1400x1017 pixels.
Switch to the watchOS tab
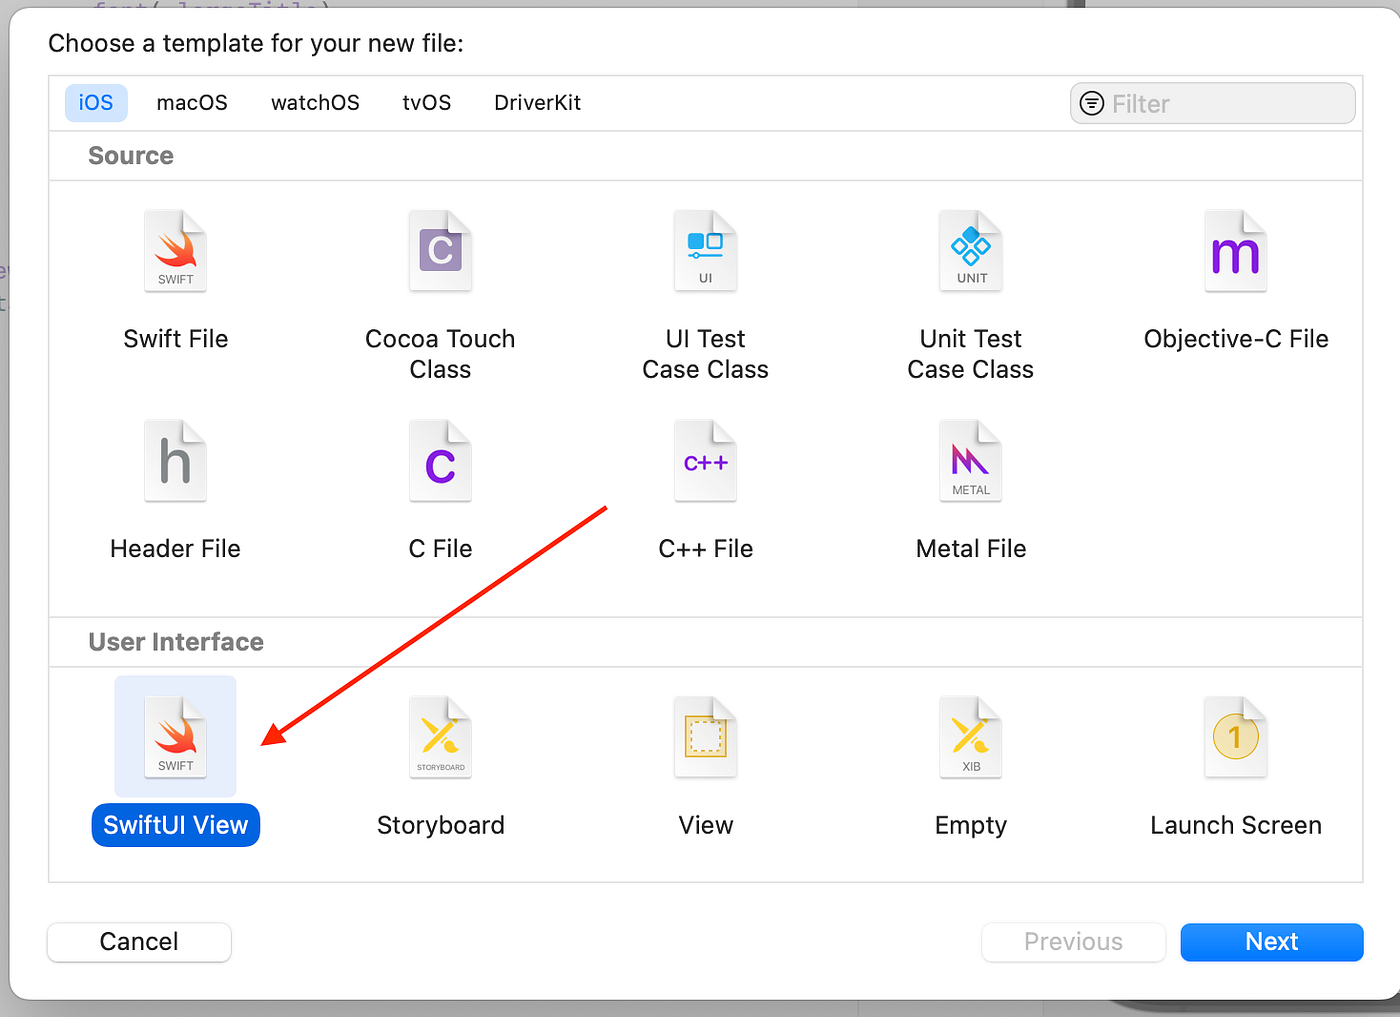pos(315,102)
